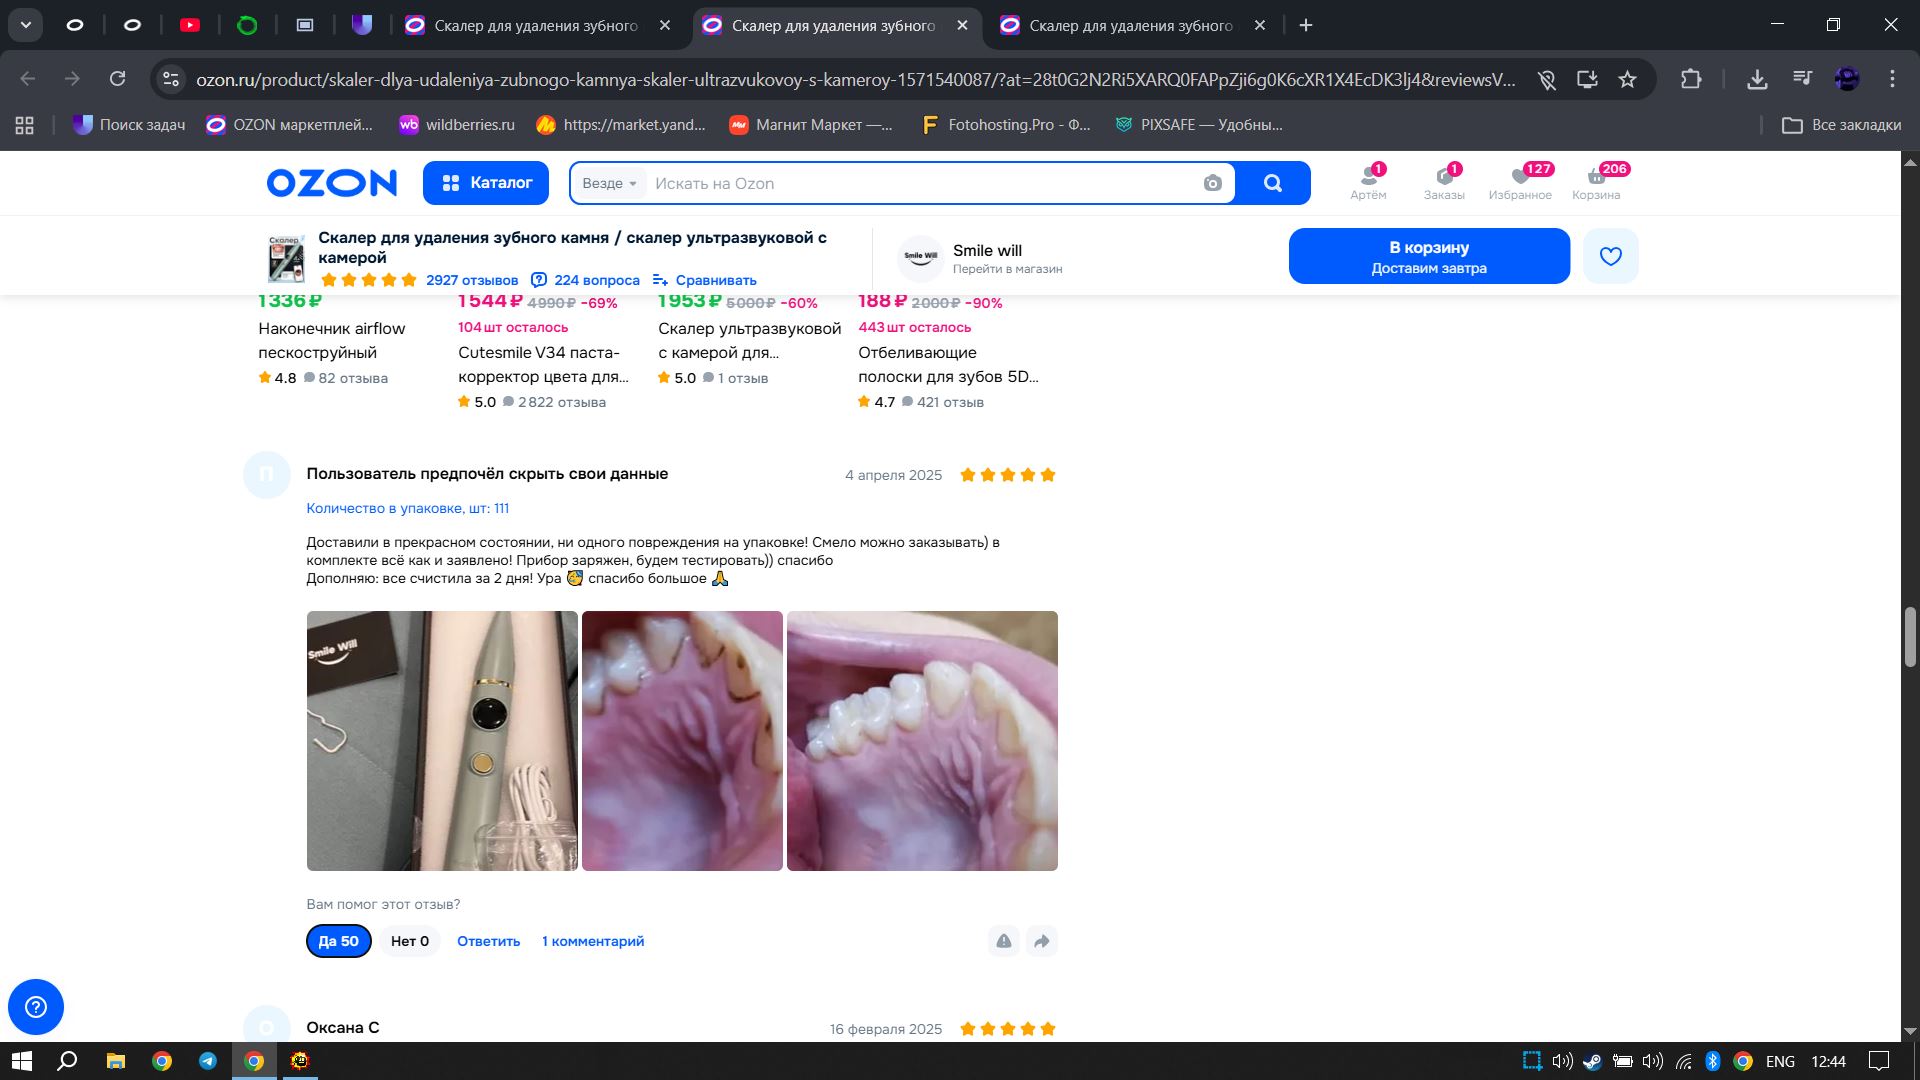This screenshot has height=1080, width=1920.
Task: Open the '2927 отзывов' reviews link
Action: click(471, 280)
